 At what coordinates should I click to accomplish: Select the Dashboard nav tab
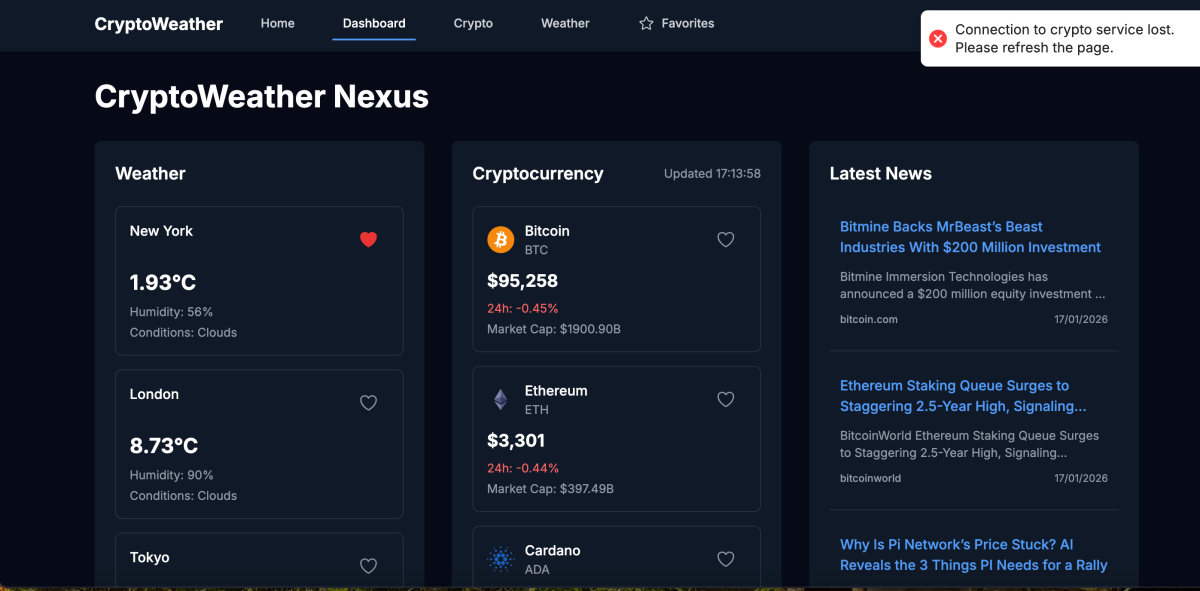point(374,23)
